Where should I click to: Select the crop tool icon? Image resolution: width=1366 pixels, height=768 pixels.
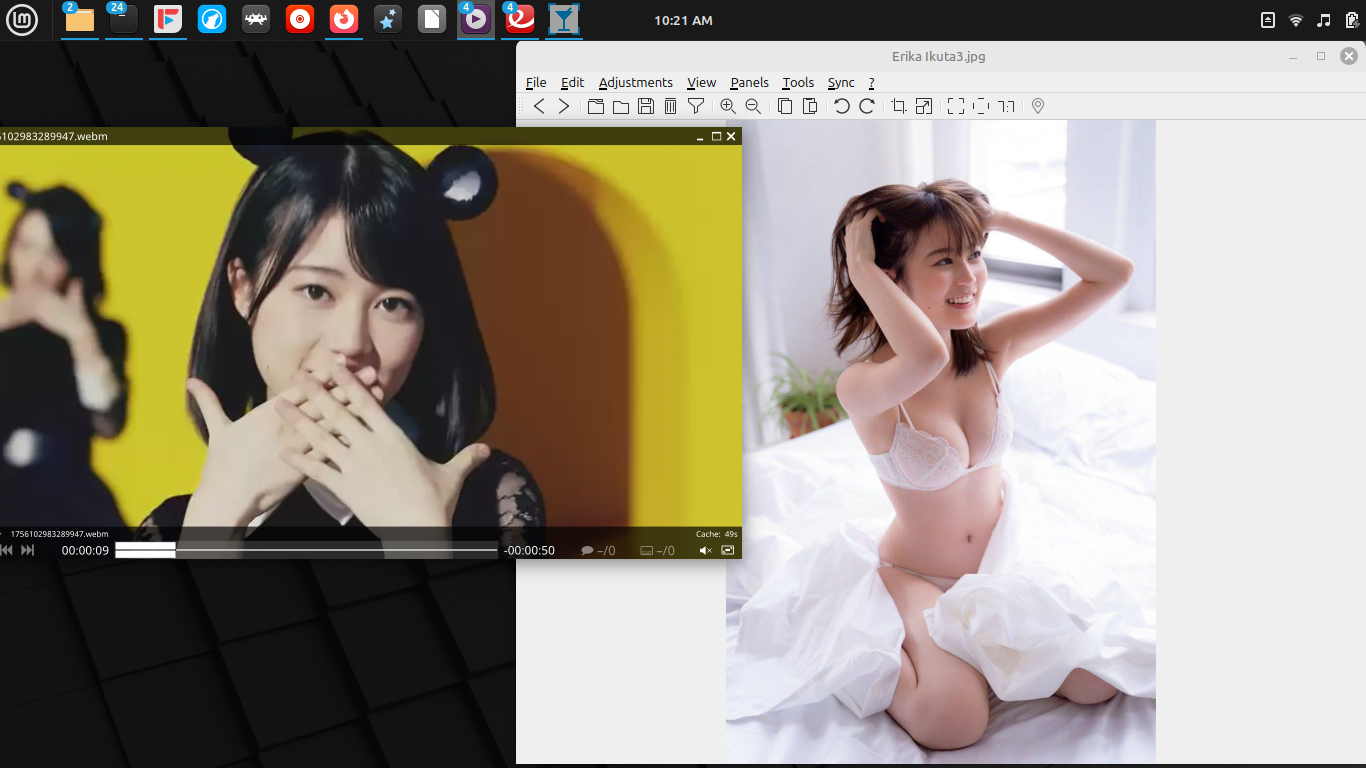pyautogui.click(x=899, y=106)
